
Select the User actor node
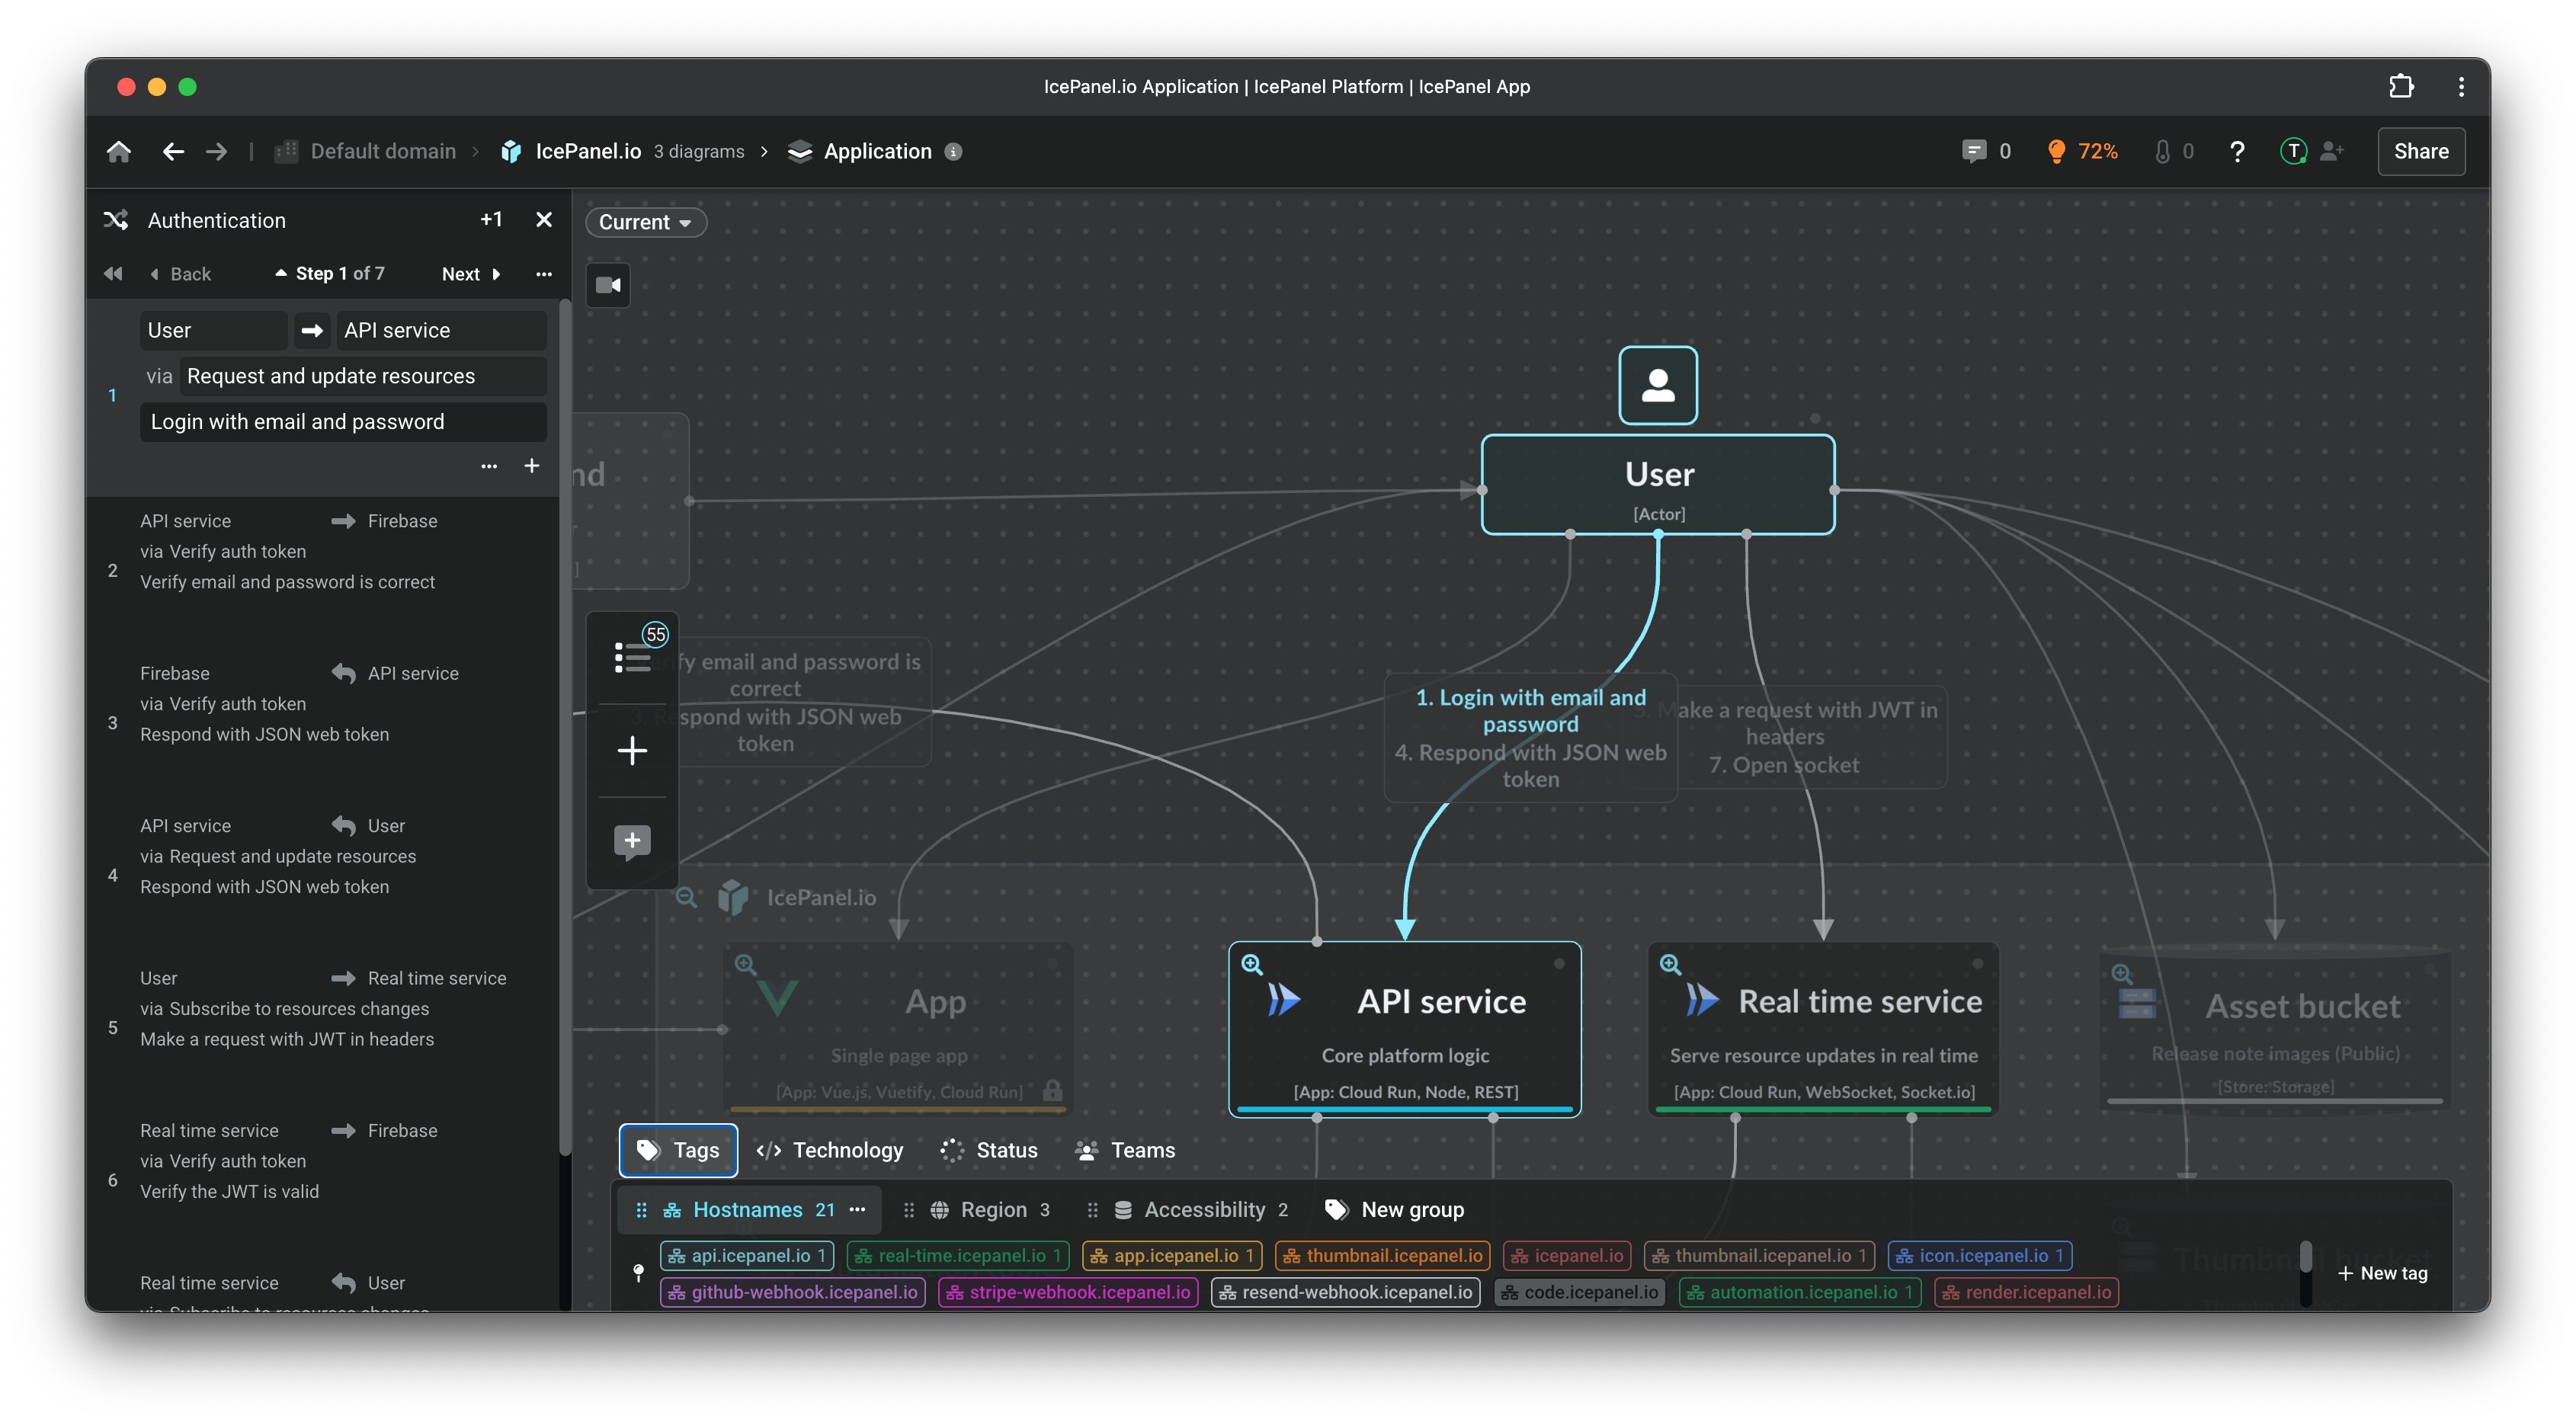[1658, 485]
